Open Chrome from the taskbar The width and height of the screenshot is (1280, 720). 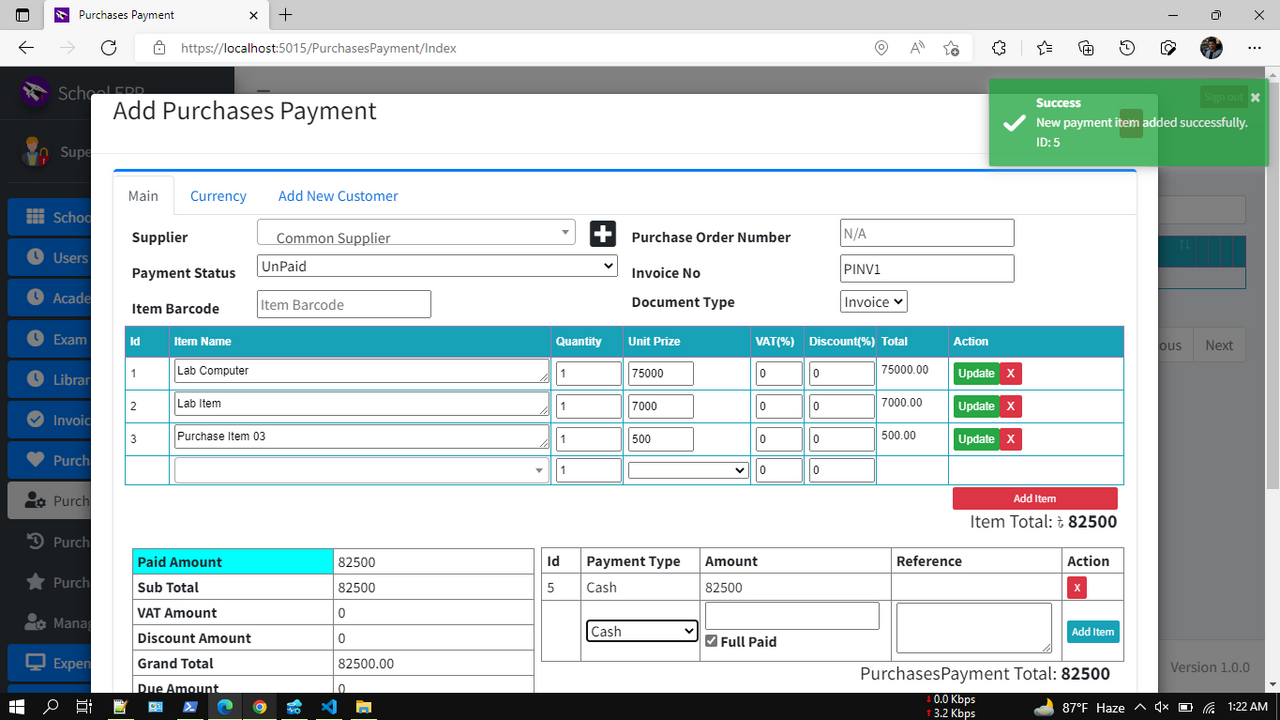pyautogui.click(x=260, y=707)
